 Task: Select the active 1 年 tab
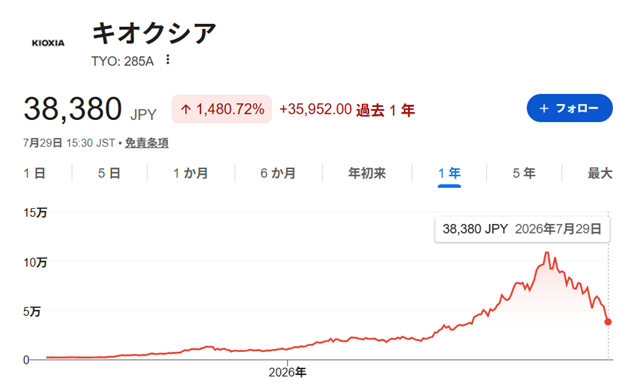tap(449, 173)
